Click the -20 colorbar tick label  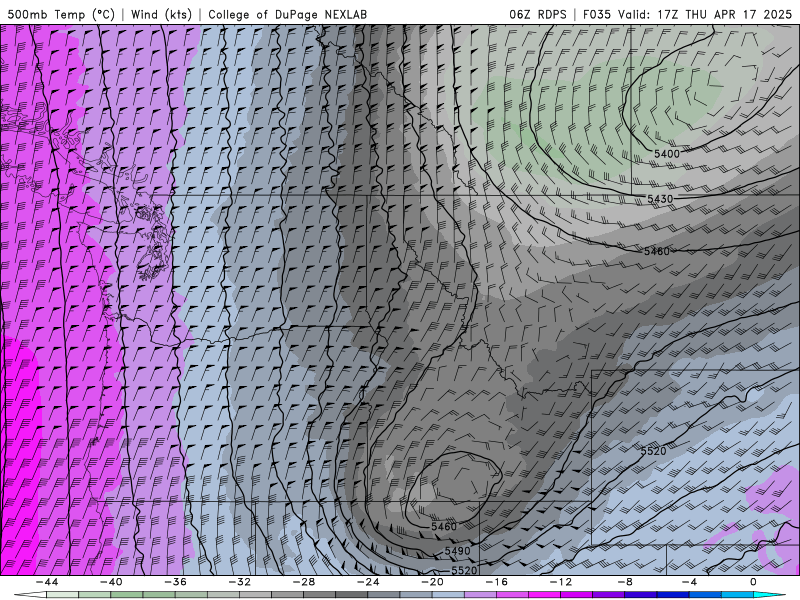click(432, 582)
